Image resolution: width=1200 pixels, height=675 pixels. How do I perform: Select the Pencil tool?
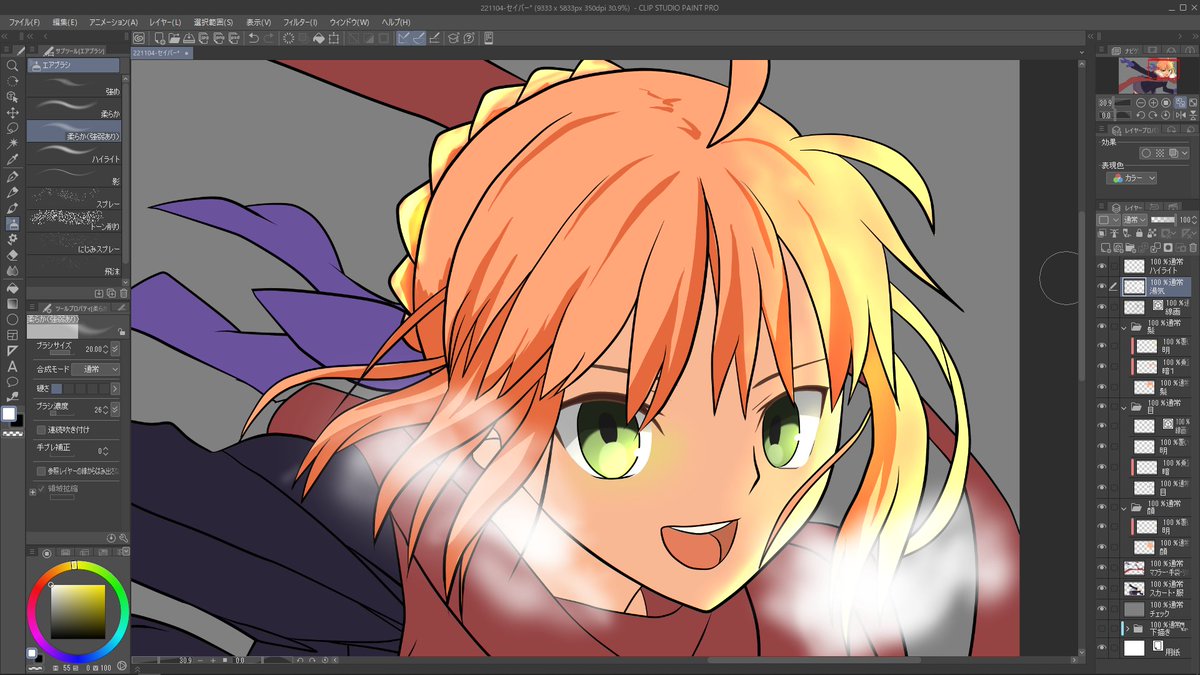coord(13,192)
